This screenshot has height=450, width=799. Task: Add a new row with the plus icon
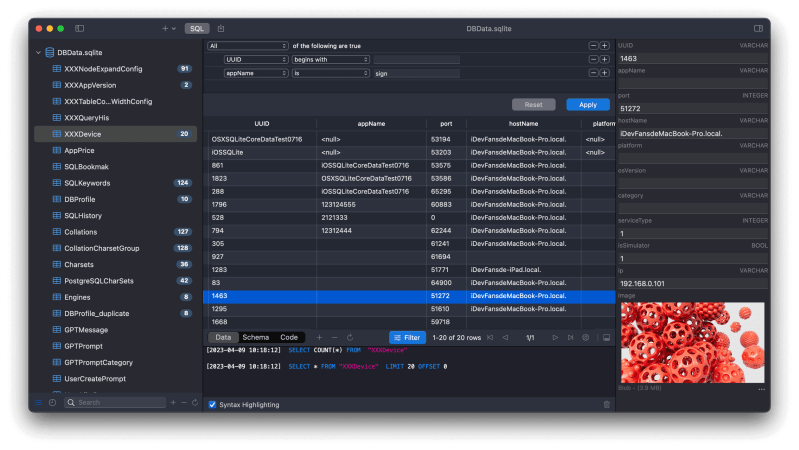(x=319, y=337)
